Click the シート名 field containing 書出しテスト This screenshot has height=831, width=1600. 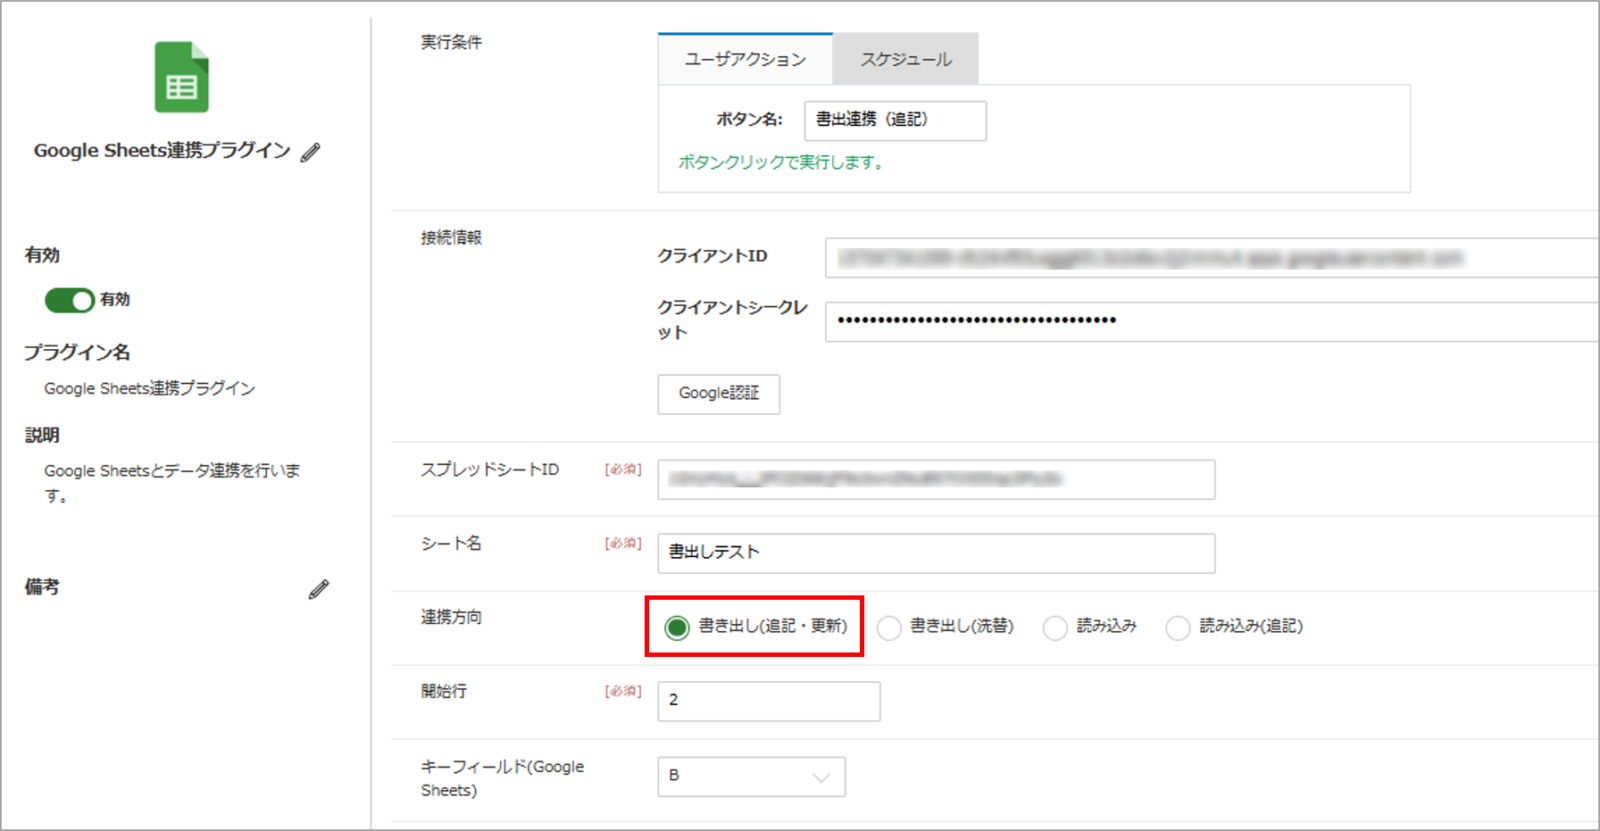pos(936,553)
